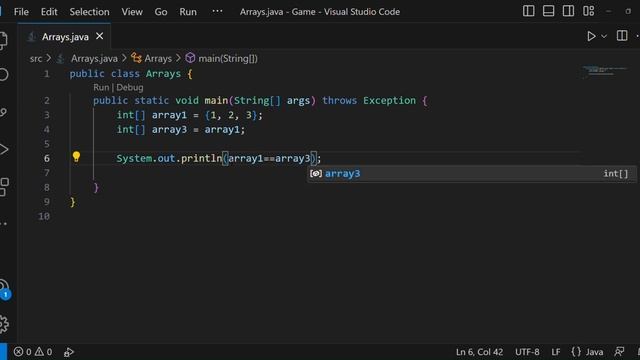Viewport: 640px width, 360px height.
Task: Show more menu items via ellipsis
Action: [x=218, y=11]
